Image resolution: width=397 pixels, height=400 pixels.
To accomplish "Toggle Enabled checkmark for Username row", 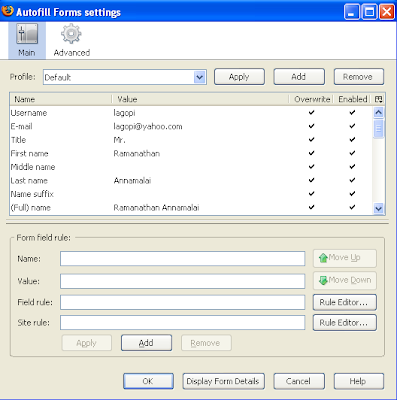I will click(352, 113).
